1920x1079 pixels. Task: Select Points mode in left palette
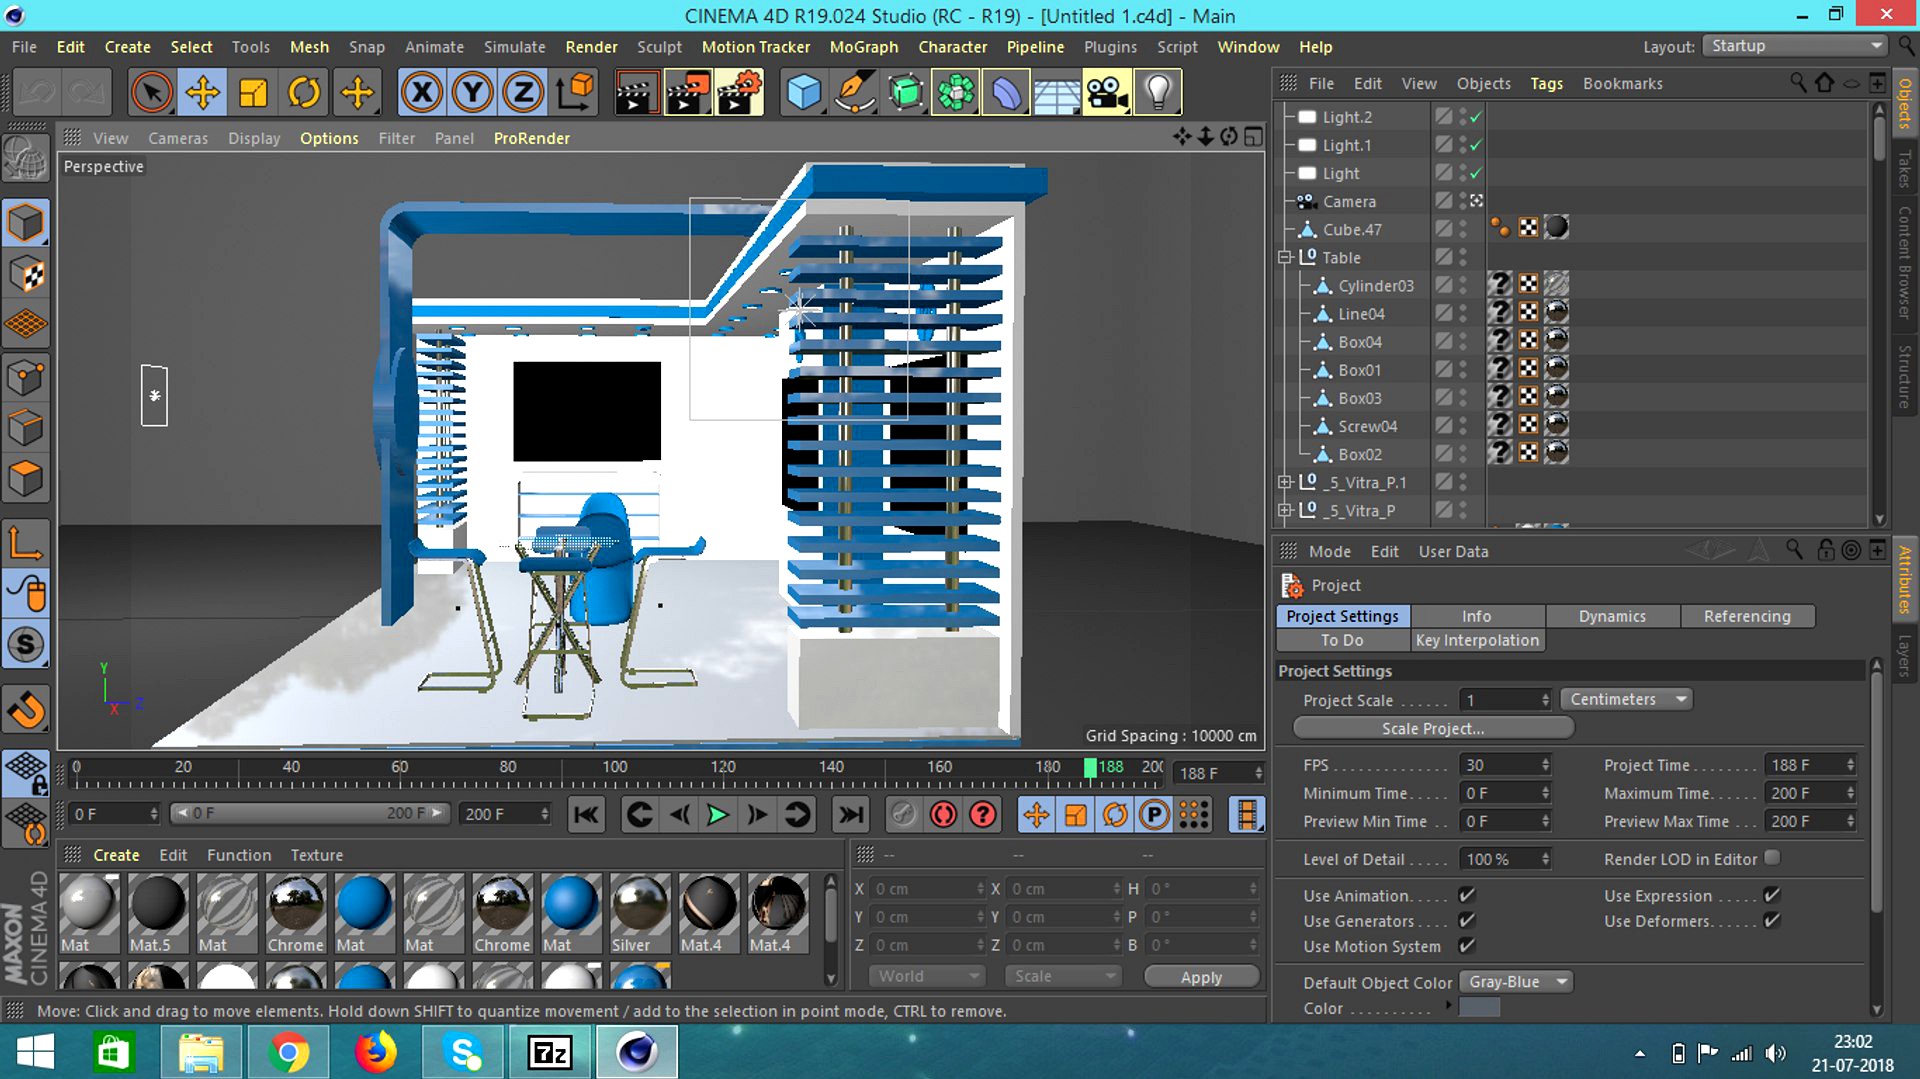point(26,379)
